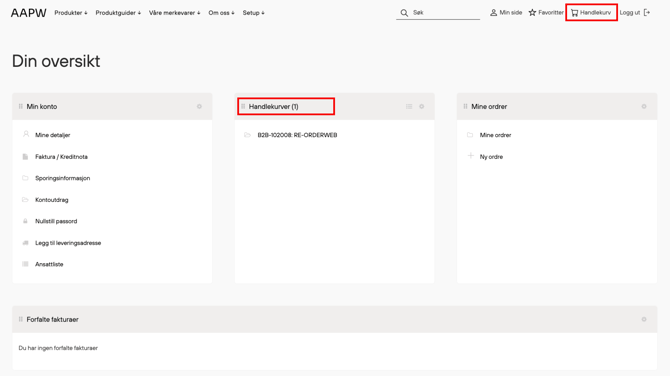This screenshot has height=376, width=670.
Task: Open Faktura / Kreditnota
Action: click(61, 157)
